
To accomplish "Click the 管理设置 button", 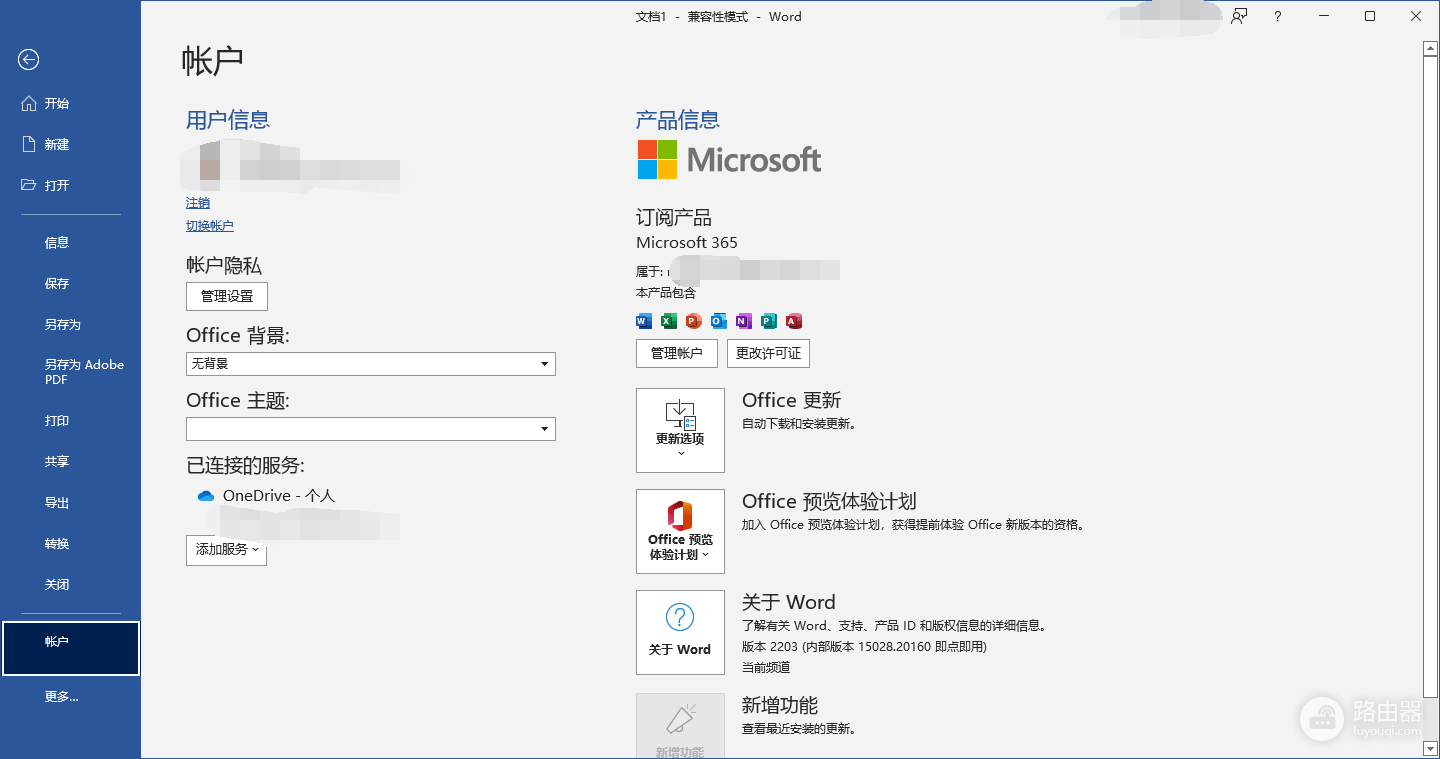I will (227, 296).
